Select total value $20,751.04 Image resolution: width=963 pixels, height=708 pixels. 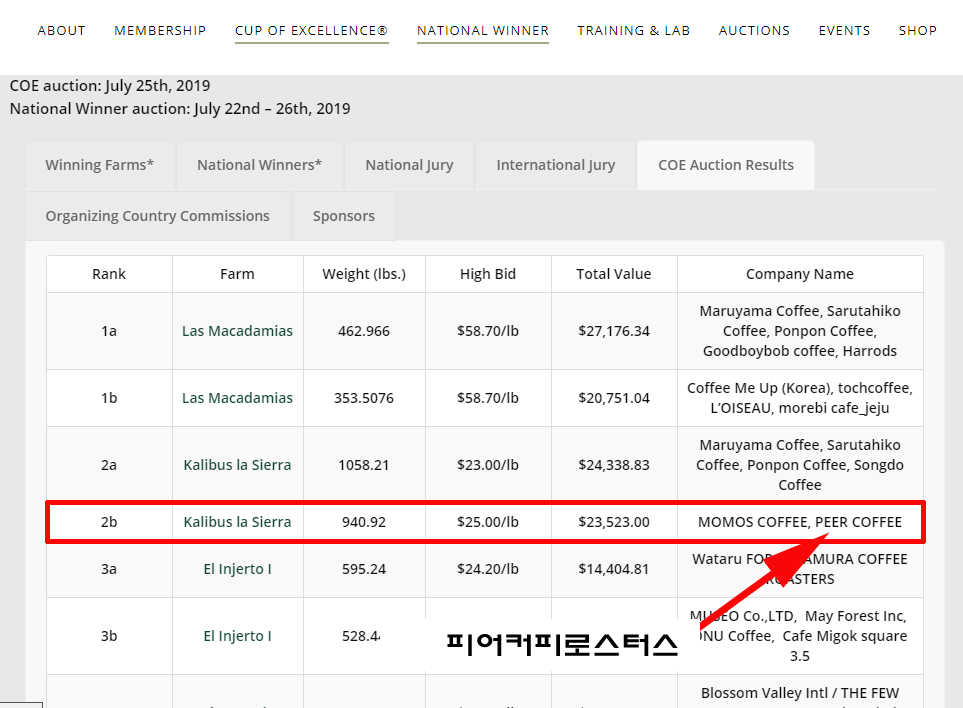coord(614,398)
